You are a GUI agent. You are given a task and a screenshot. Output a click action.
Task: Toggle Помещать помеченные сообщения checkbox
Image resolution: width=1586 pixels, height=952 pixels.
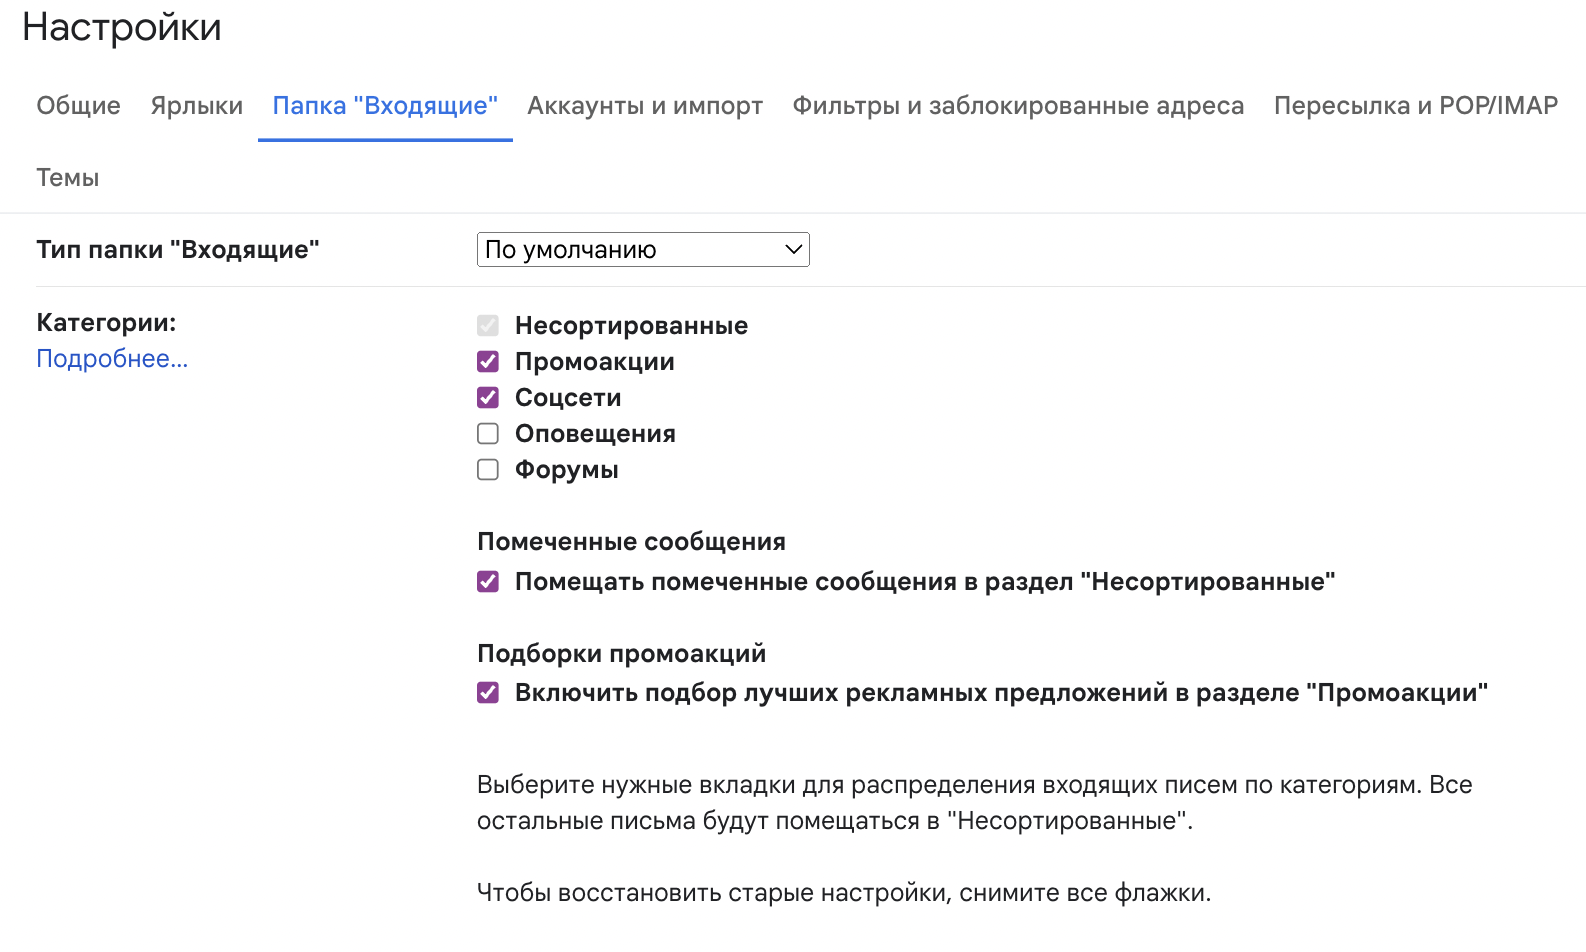[x=488, y=581]
